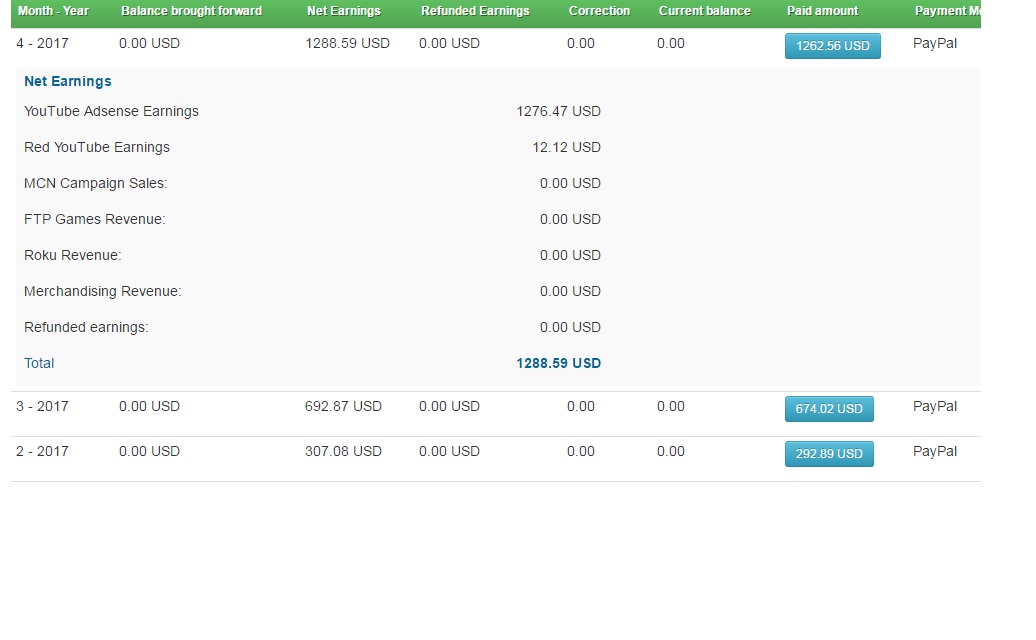Click PayPal in the 2 - 2017 row

(935, 452)
